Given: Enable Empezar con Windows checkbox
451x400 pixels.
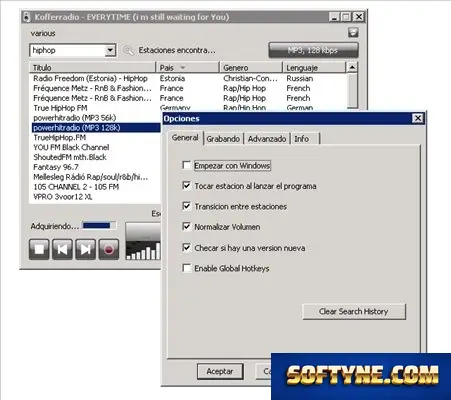Looking at the screenshot, I should [x=187, y=165].
